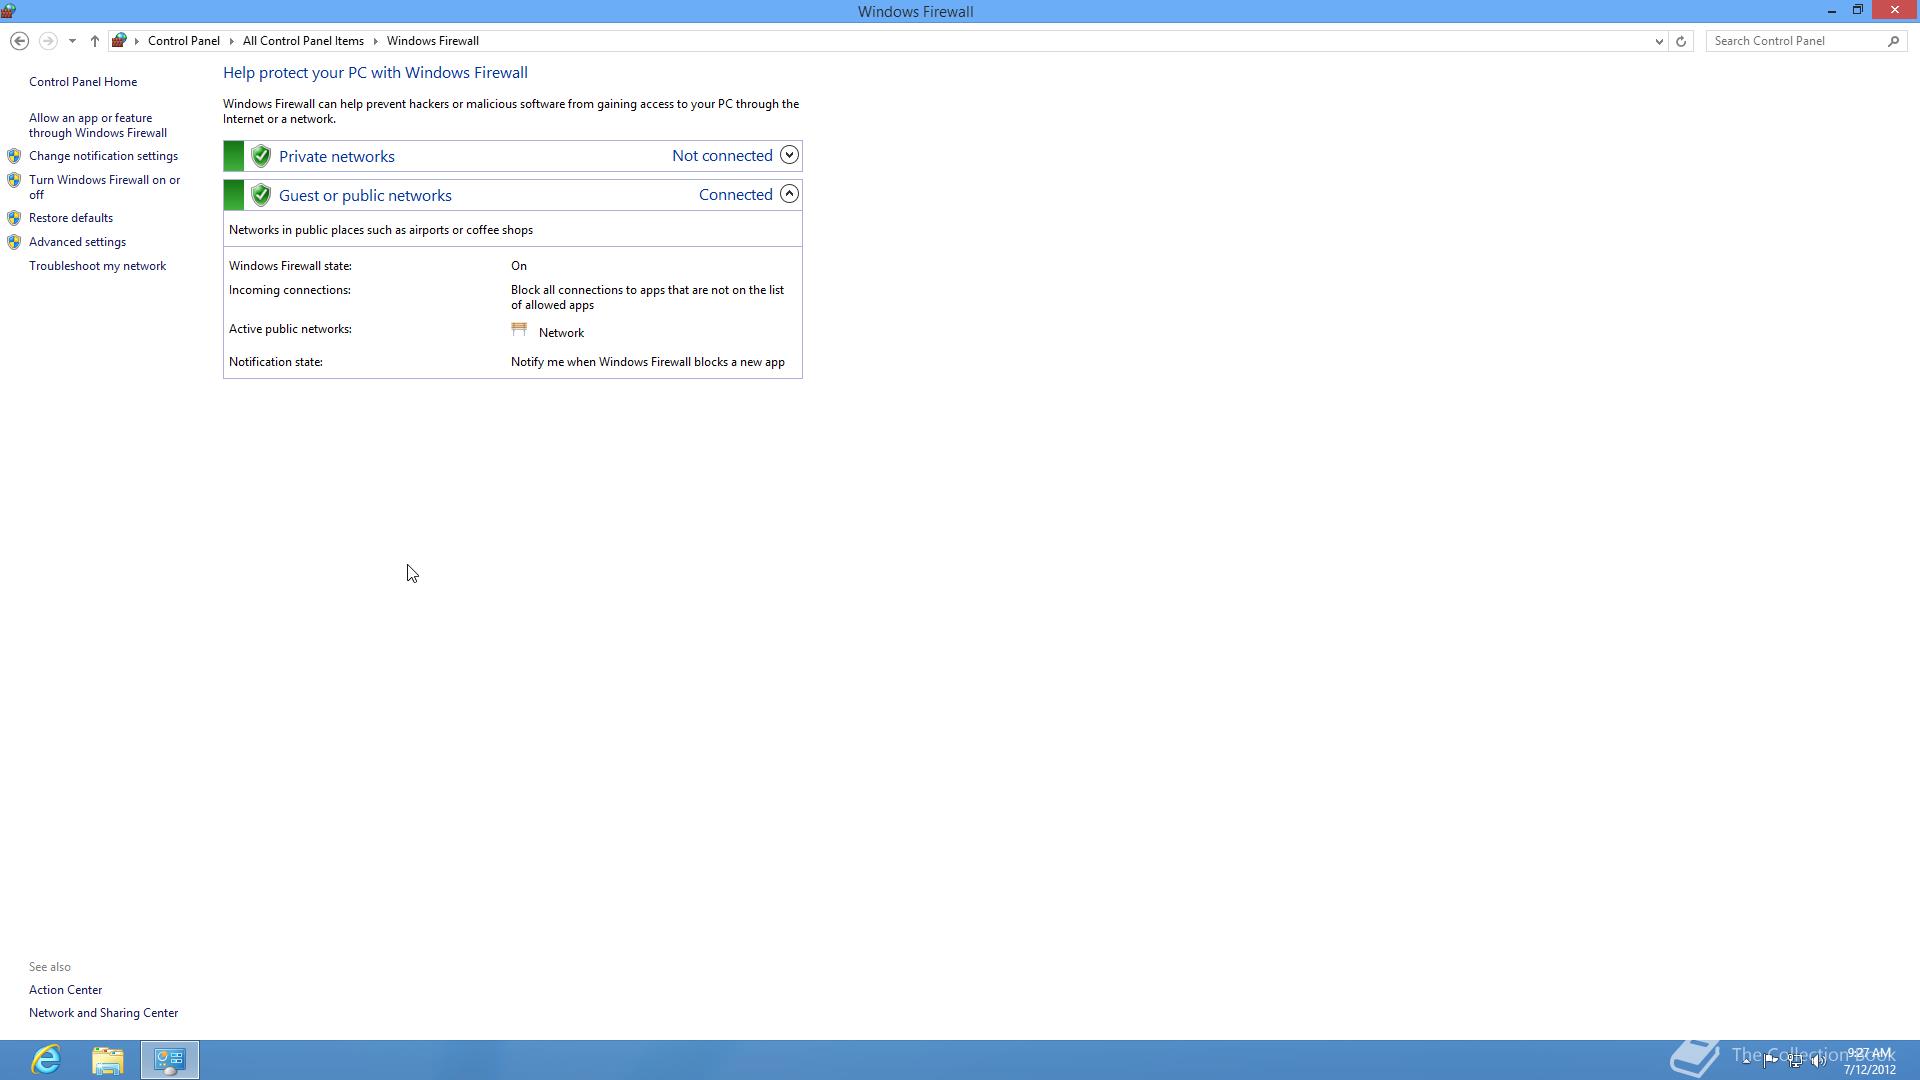Refresh the Windows Firewall page
Image resolution: width=1920 pixels, height=1080 pixels.
[1681, 41]
